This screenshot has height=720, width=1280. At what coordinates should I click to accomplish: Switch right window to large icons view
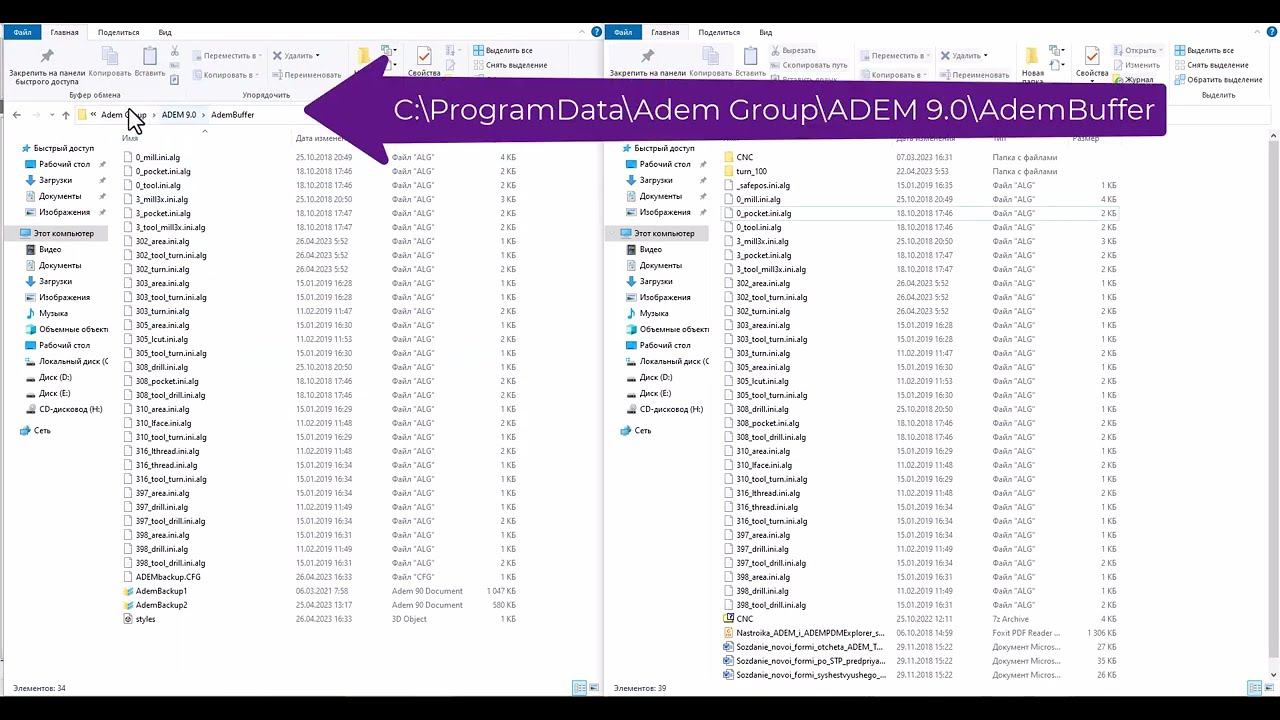[1268, 688]
